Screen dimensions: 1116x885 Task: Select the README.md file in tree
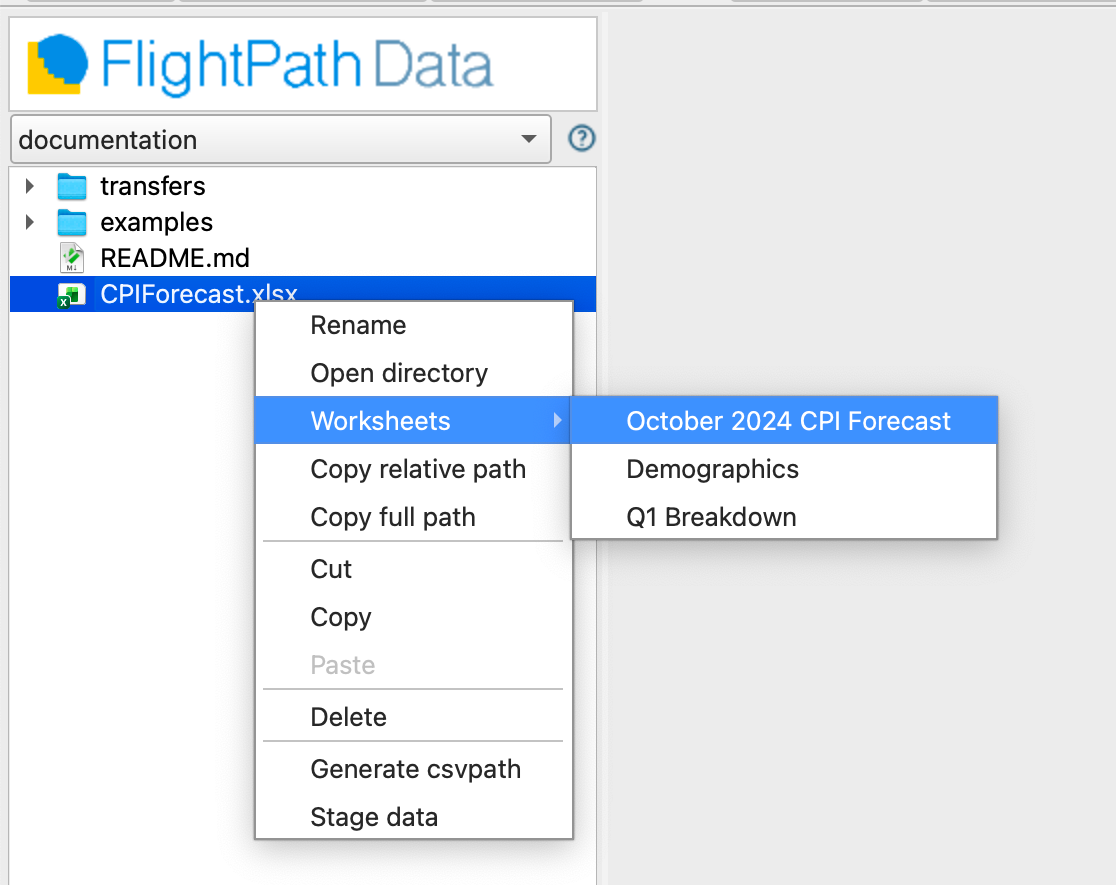click(x=174, y=258)
